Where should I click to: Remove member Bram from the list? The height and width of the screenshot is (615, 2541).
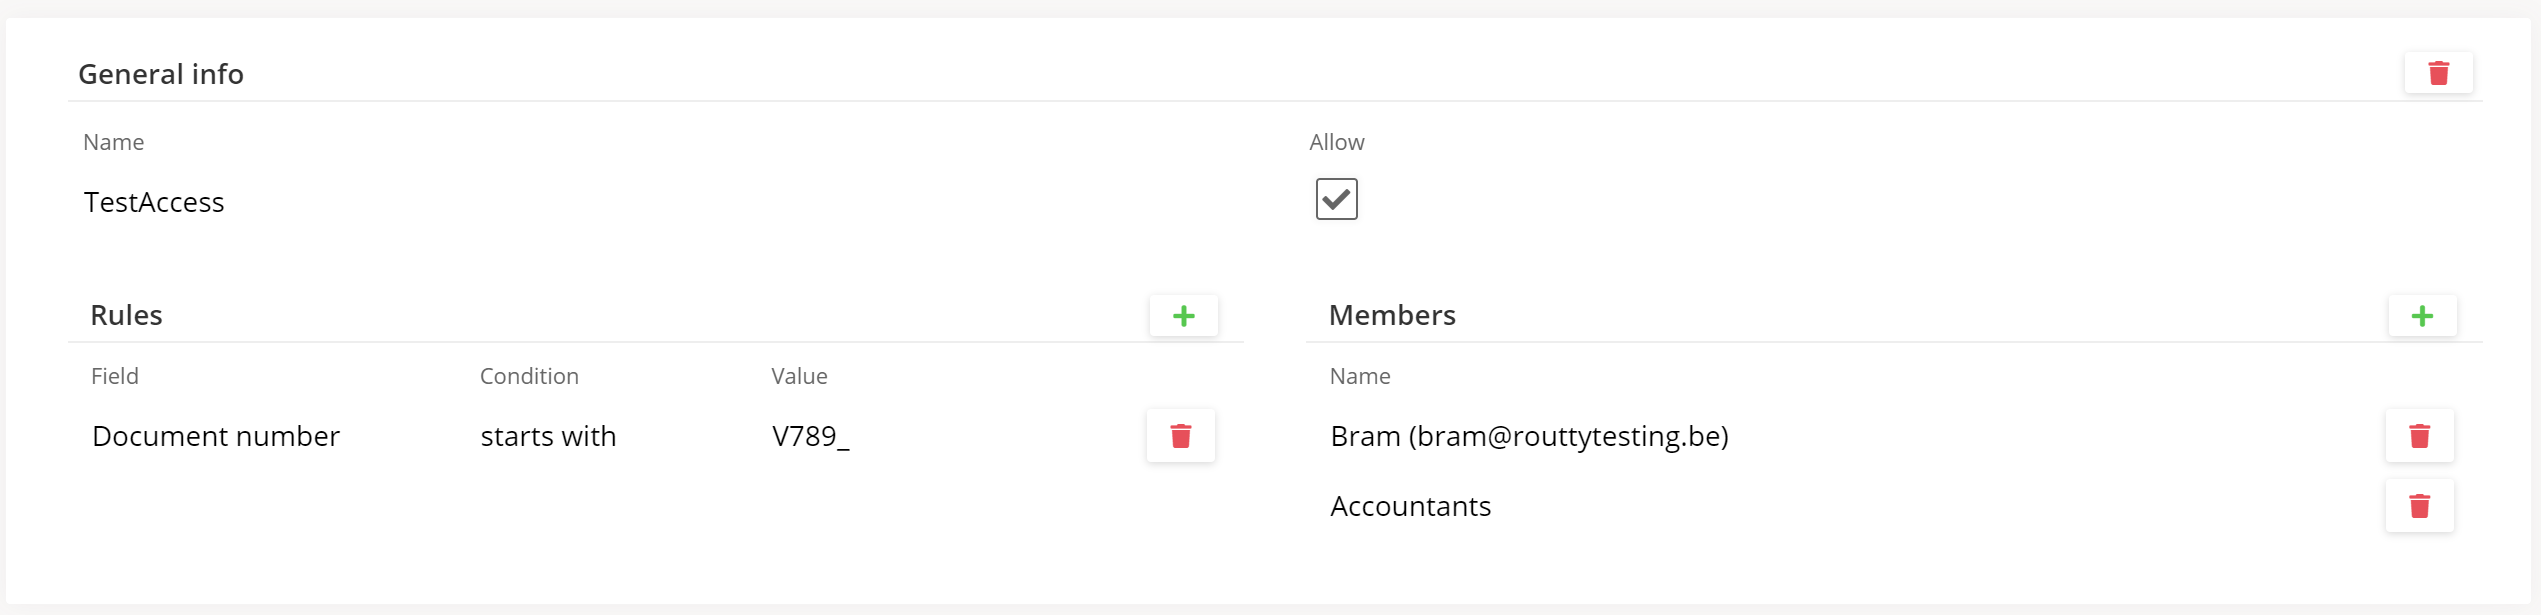pos(2419,436)
